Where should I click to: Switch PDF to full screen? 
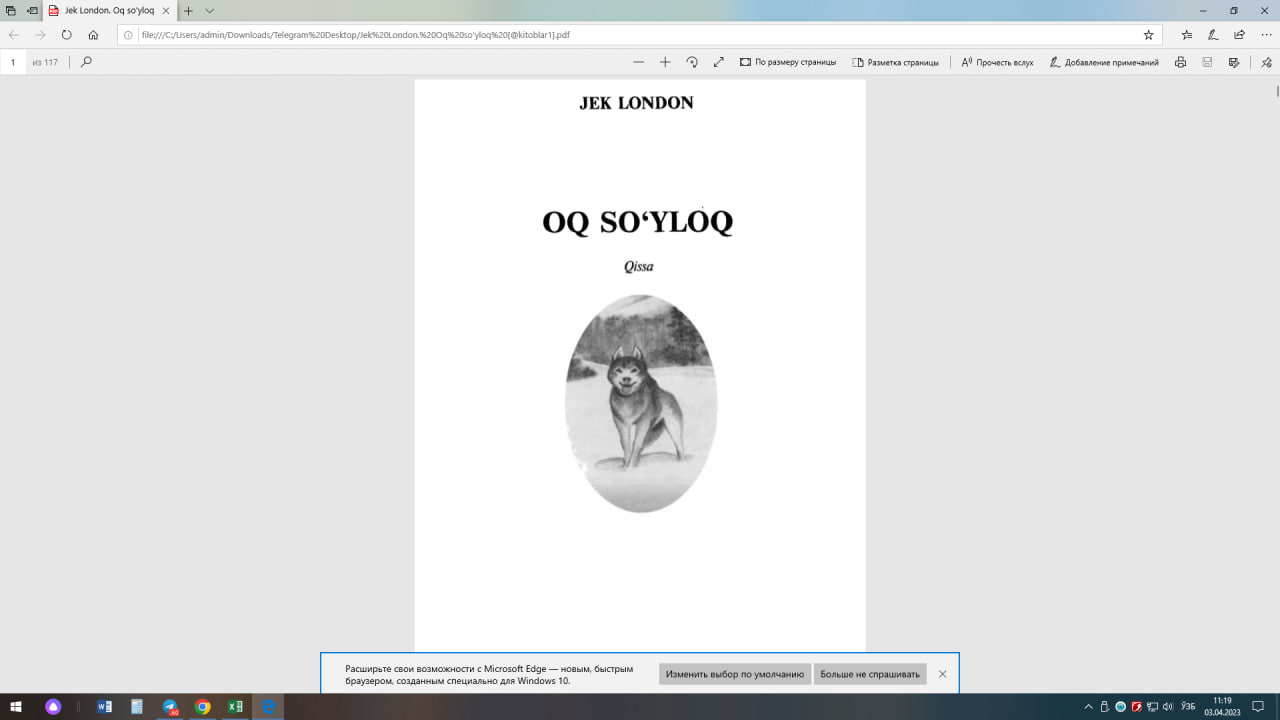[718, 62]
